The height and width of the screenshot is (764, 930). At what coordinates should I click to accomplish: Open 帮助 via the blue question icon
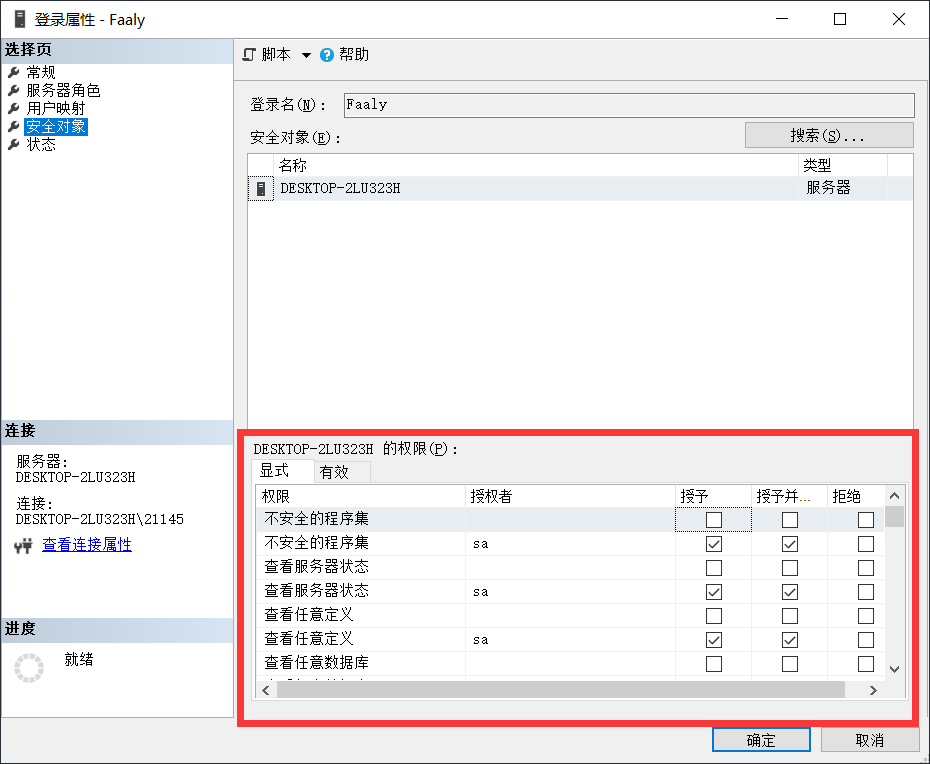327,55
